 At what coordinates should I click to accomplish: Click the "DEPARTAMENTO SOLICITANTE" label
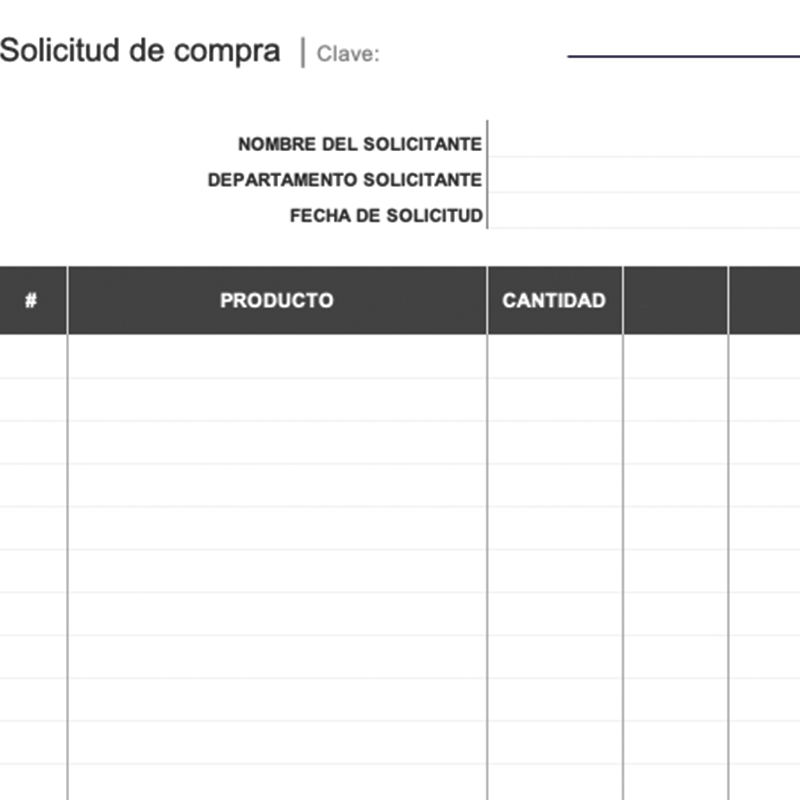(344, 181)
